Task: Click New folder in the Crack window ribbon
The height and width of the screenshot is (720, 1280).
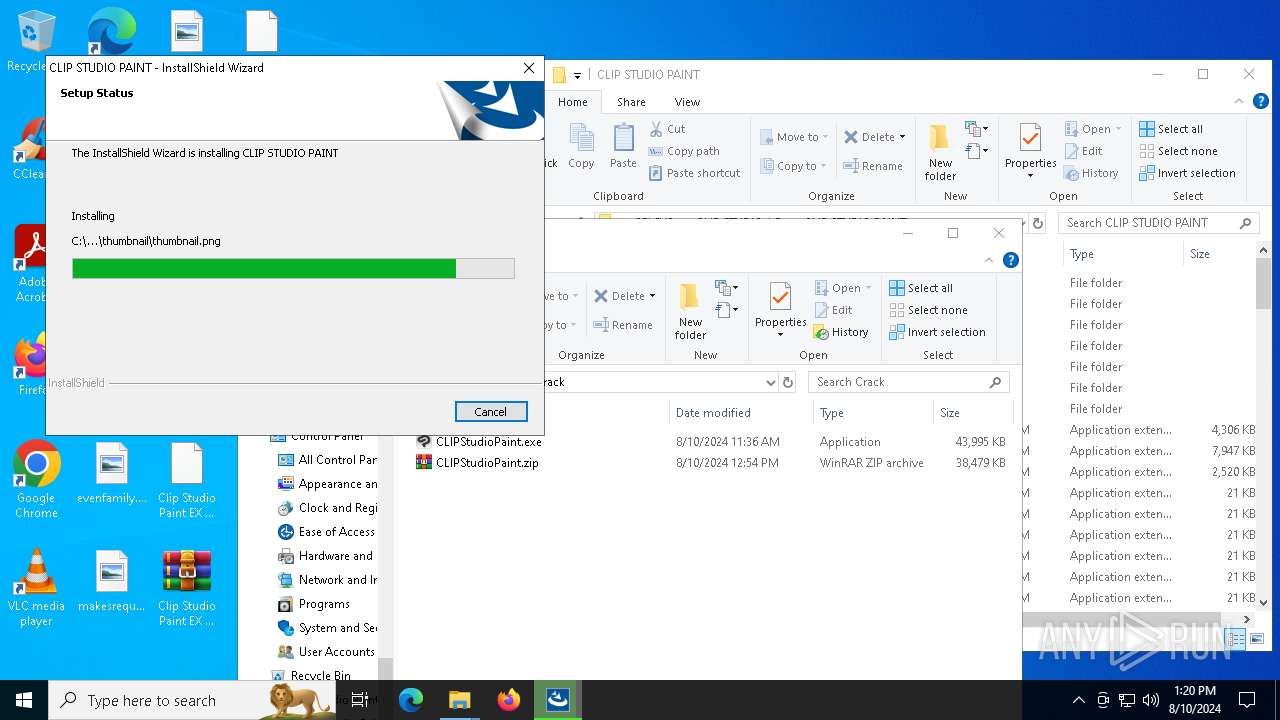Action: coord(690,311)
